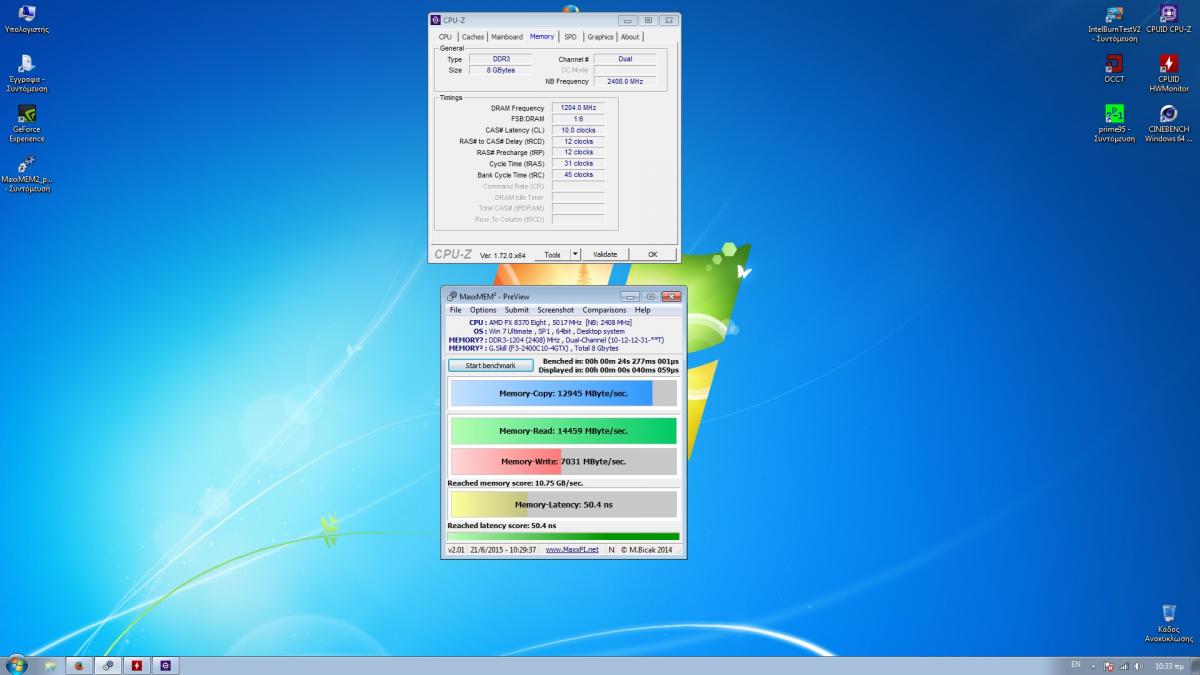Viewport: 1200px width, 675px height.
Task: Click the Memory-Latency result bar
Action: 563,504
